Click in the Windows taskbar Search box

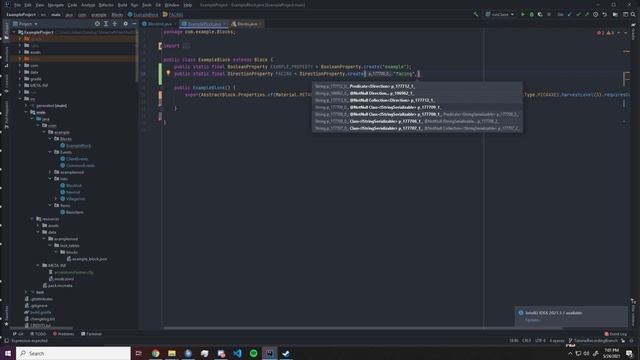pyautogui.click(x=73, y=353)
